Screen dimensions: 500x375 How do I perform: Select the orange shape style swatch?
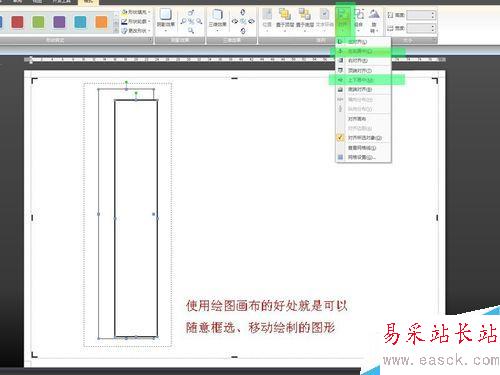(101, 22)
